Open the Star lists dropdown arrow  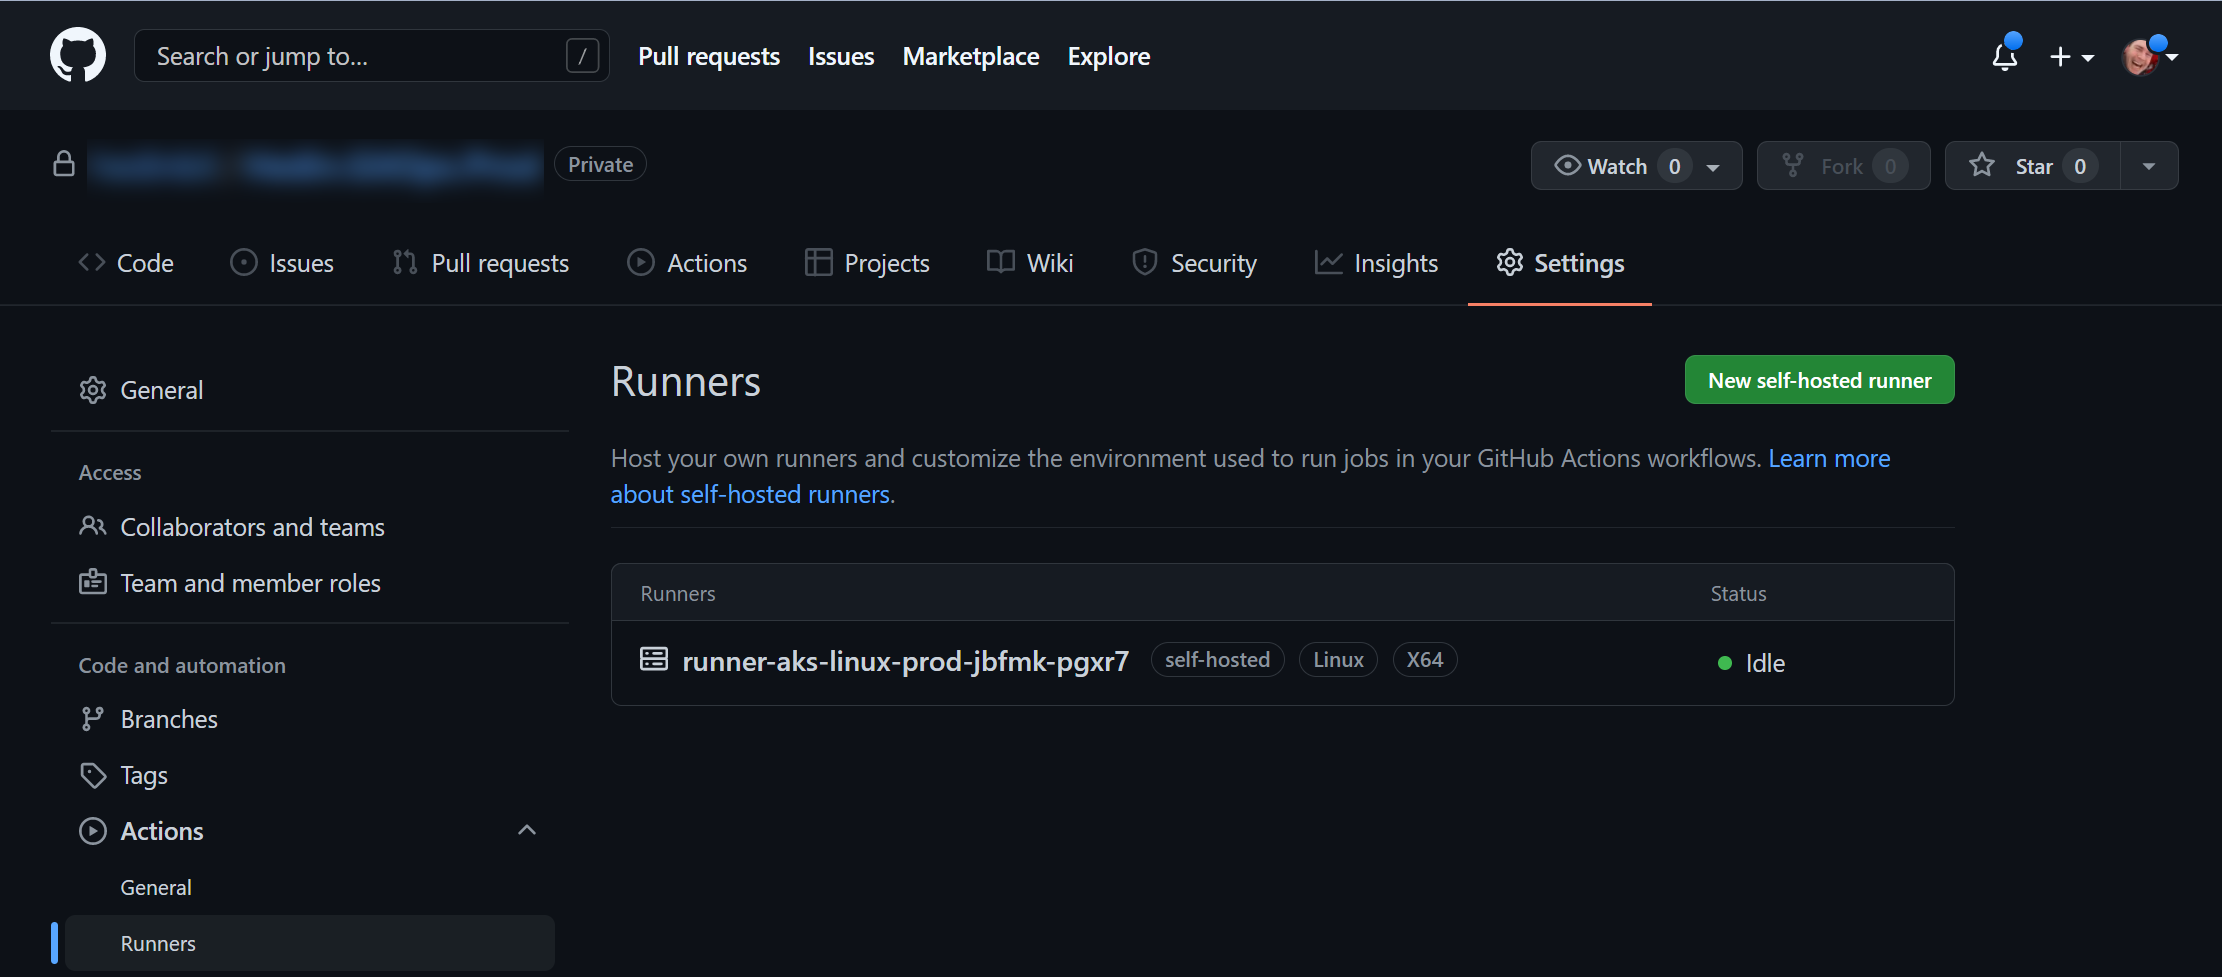pos(2149,166)
